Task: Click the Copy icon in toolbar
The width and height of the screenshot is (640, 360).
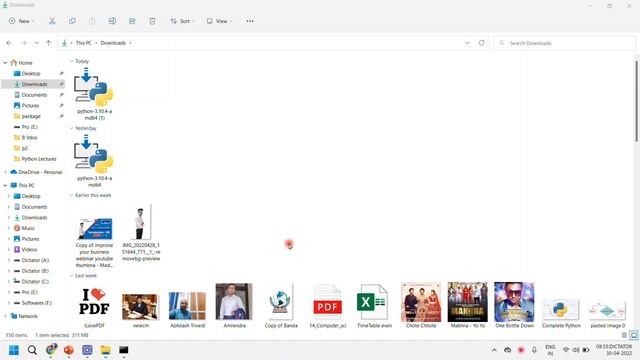Action: coord(72,21)
